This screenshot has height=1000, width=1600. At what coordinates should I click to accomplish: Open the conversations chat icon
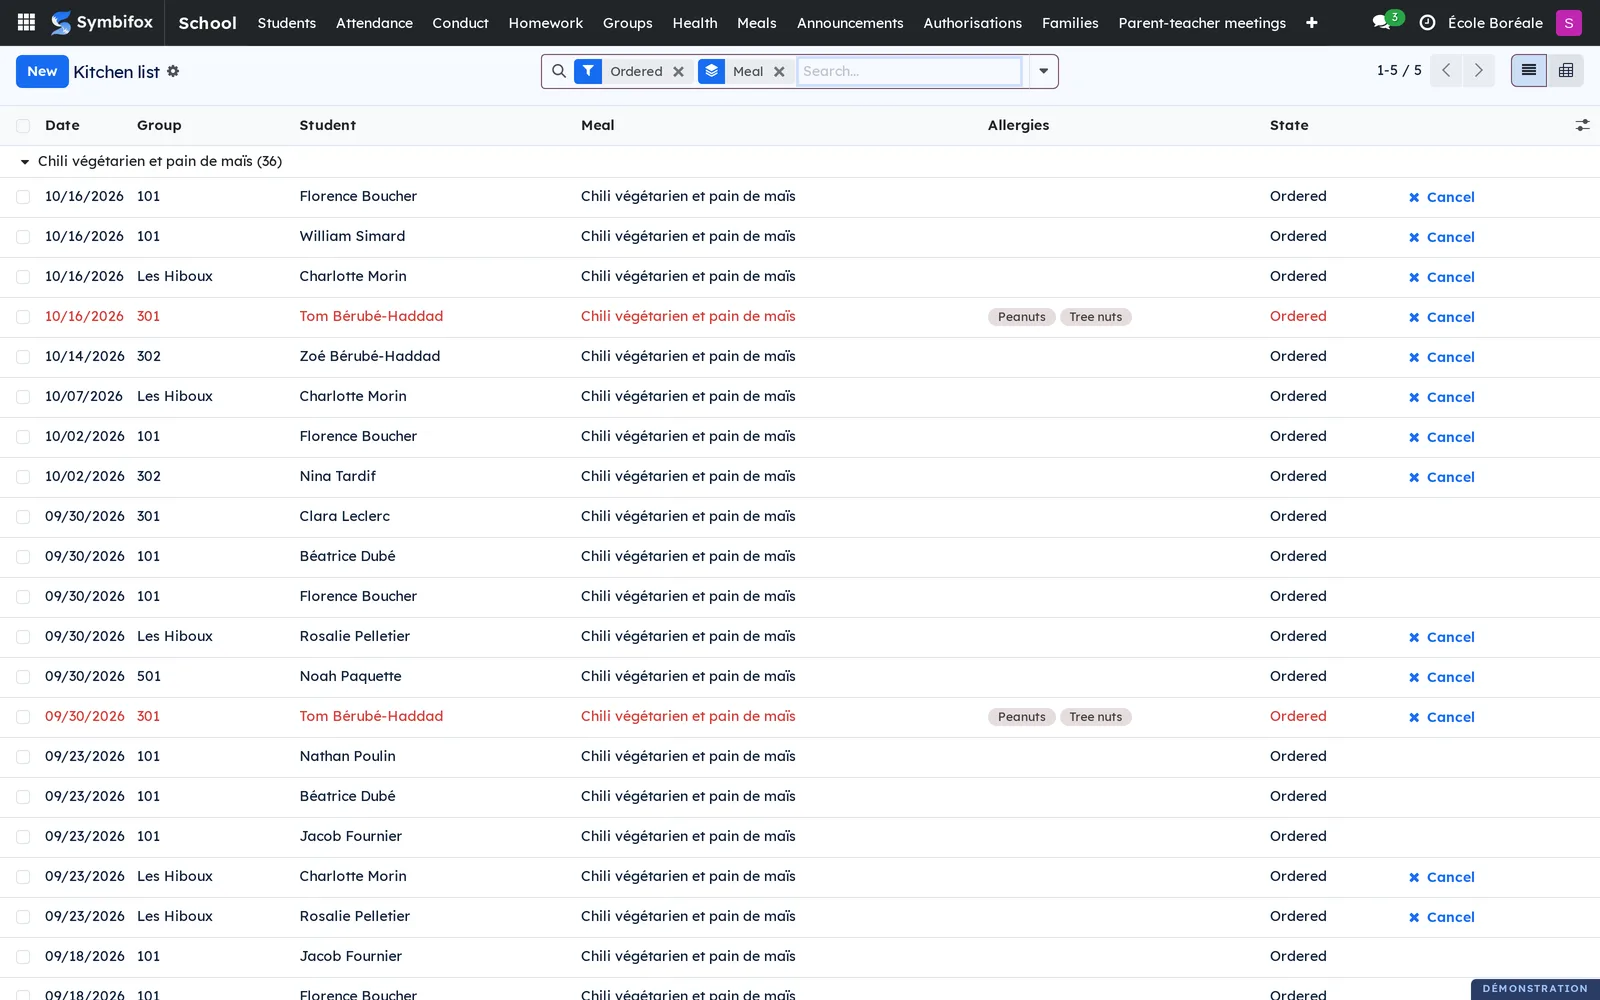coord(1381,22)
